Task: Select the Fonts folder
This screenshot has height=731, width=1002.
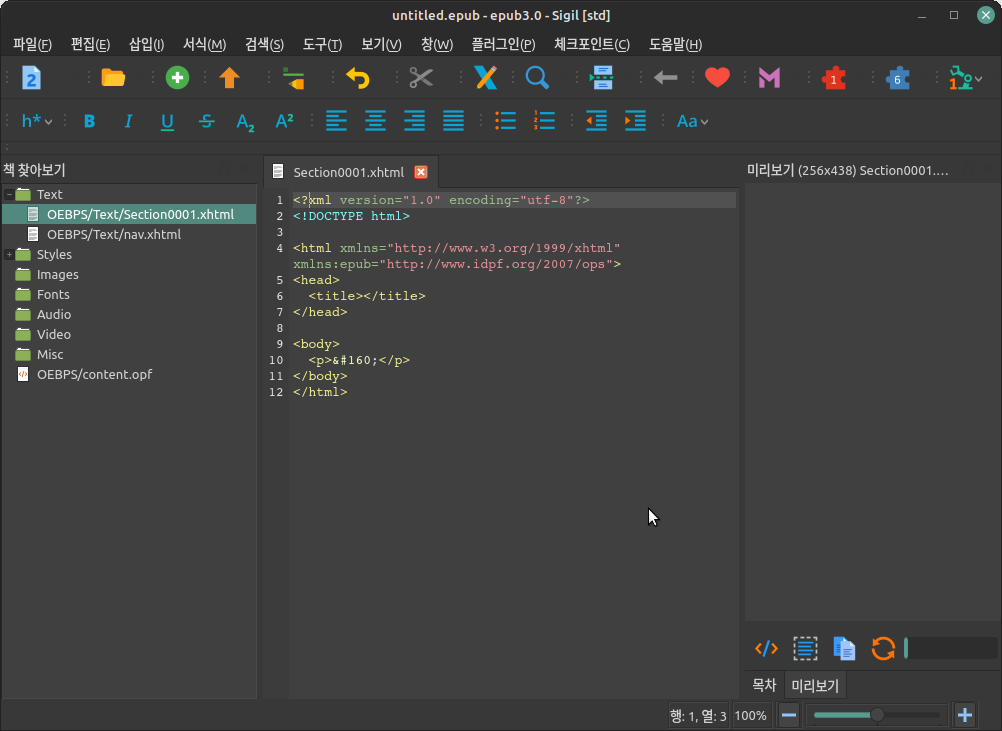Action: [53, 295]
